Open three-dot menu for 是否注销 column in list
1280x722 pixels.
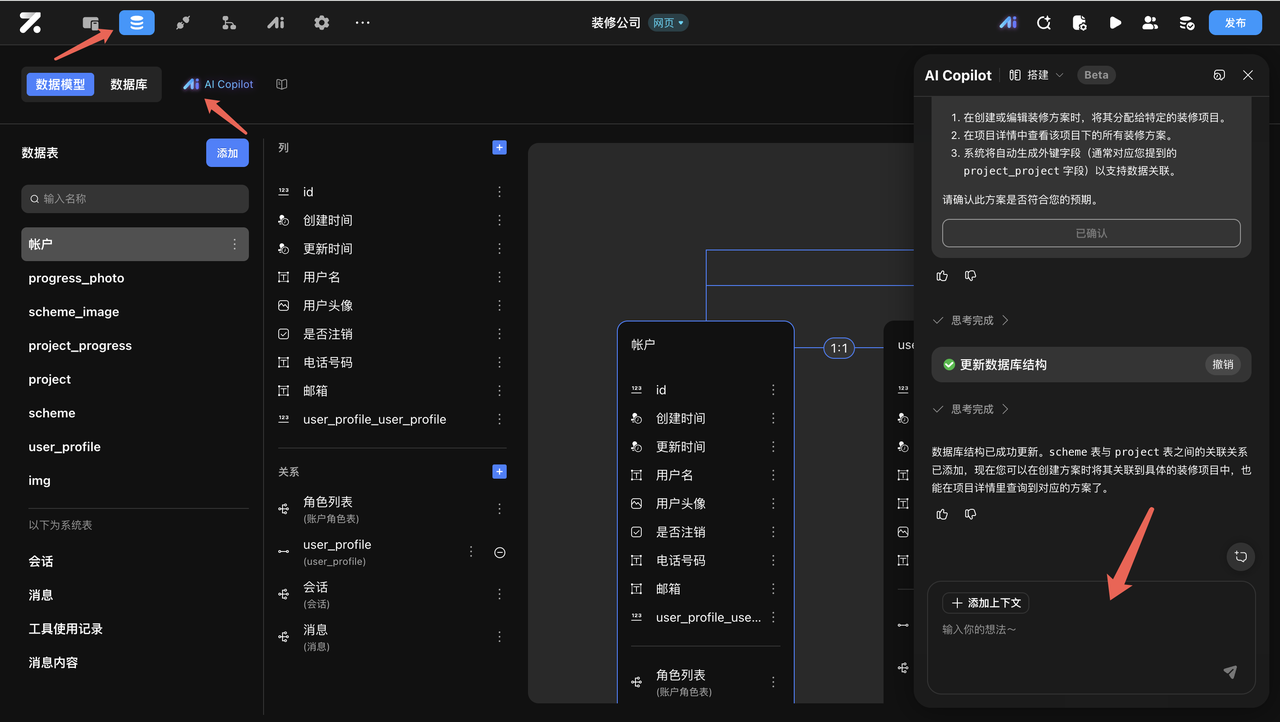[x=500, y=334]
